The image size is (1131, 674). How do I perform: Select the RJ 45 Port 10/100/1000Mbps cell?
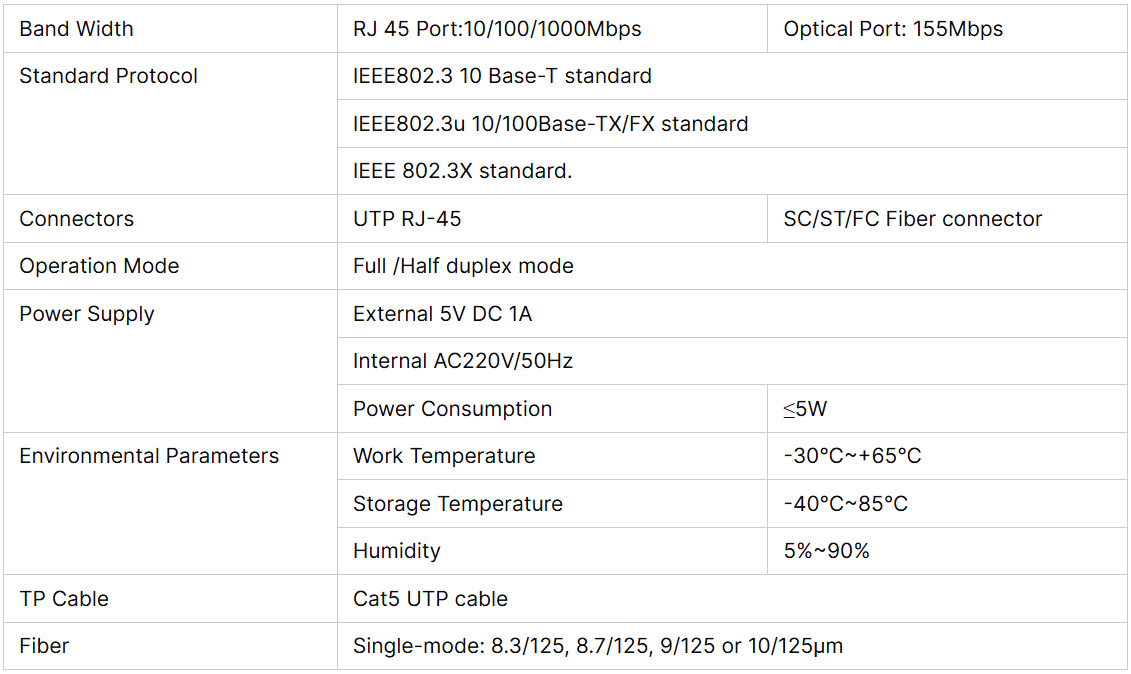tap(497, 29)
